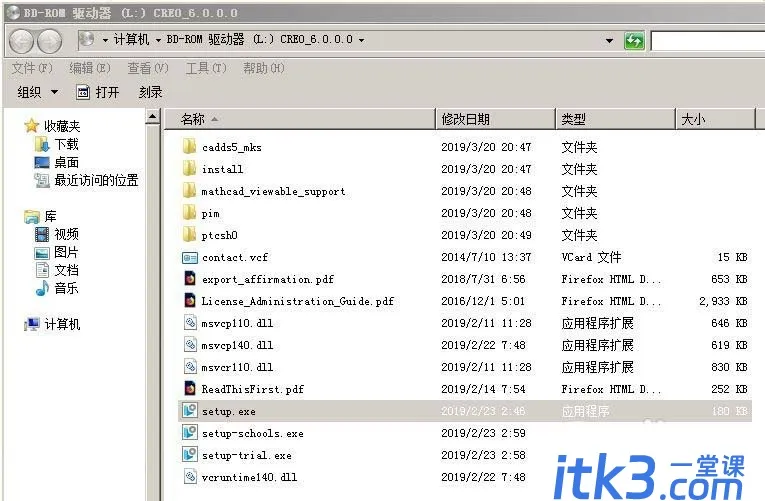Select the cadds5_mks folder icon
The height and width of the screenshot is (501, 765).
pyautogui.click(x=189, y=146)
